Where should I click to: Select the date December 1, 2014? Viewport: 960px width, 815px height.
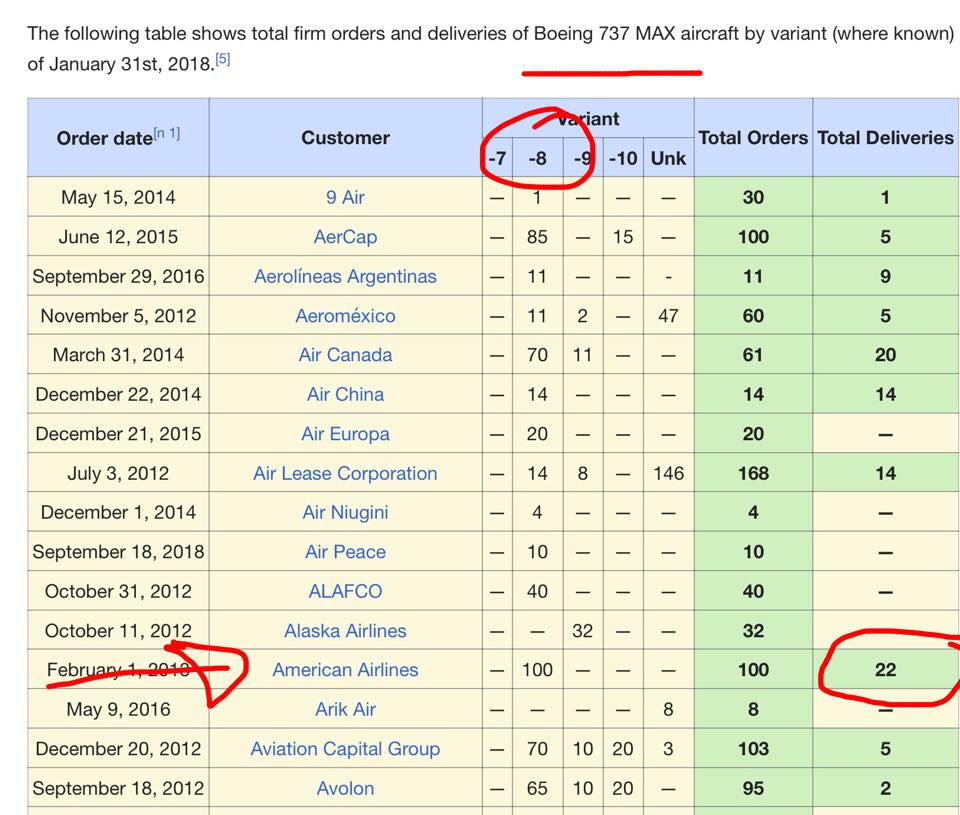click(118, 513)
